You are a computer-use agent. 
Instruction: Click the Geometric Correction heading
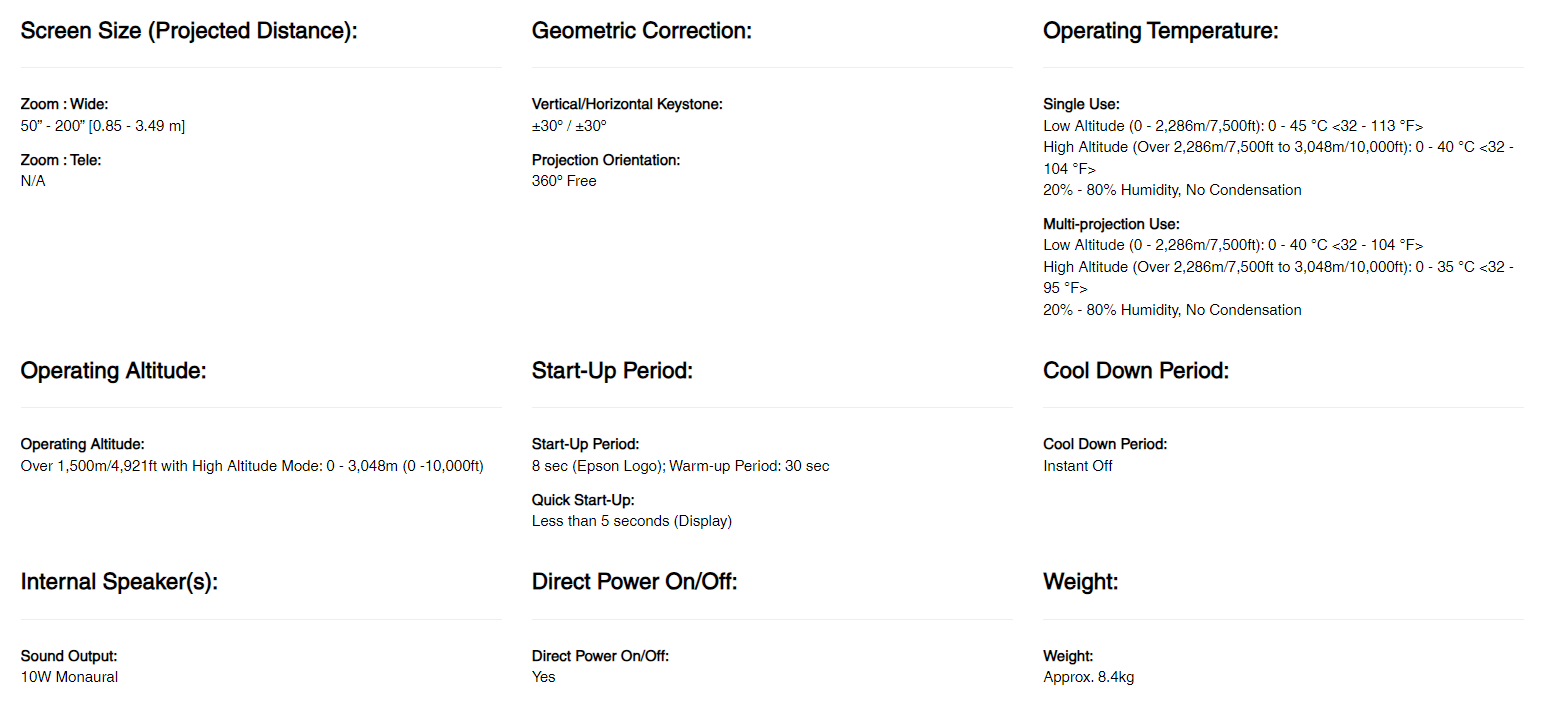(641, 31)
